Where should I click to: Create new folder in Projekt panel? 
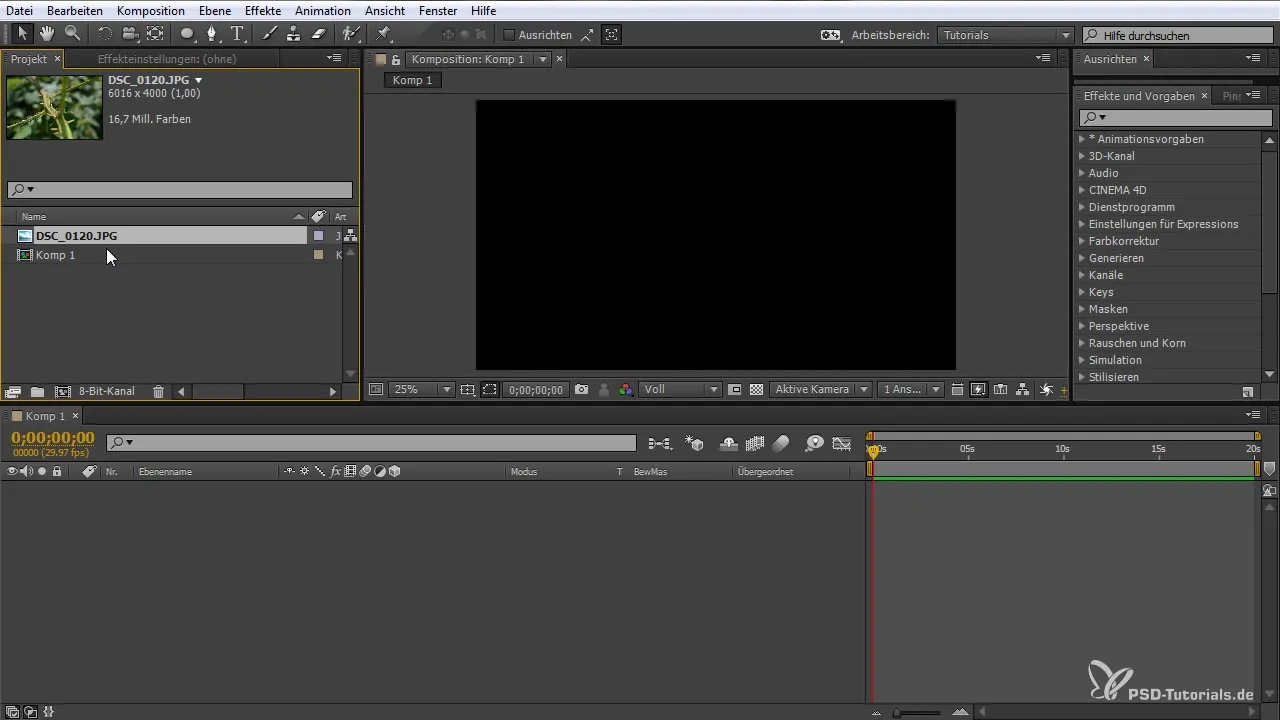pyautogui.click(x=37, y=392)
